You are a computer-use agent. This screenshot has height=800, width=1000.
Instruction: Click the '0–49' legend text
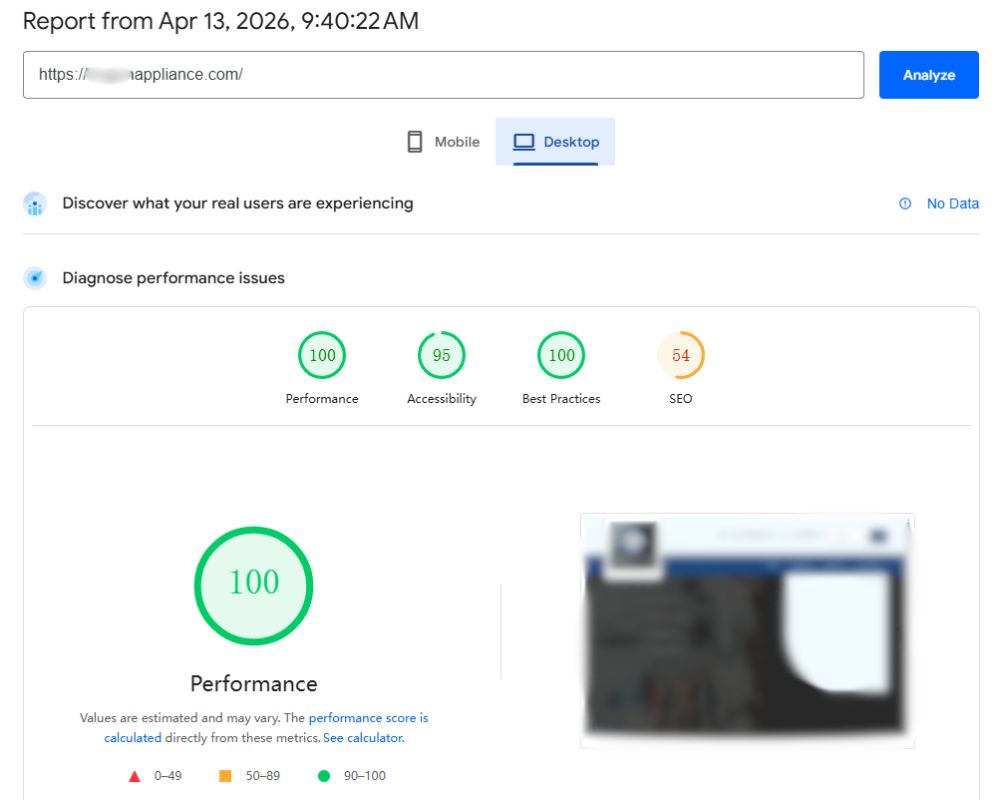click(168, 776)
